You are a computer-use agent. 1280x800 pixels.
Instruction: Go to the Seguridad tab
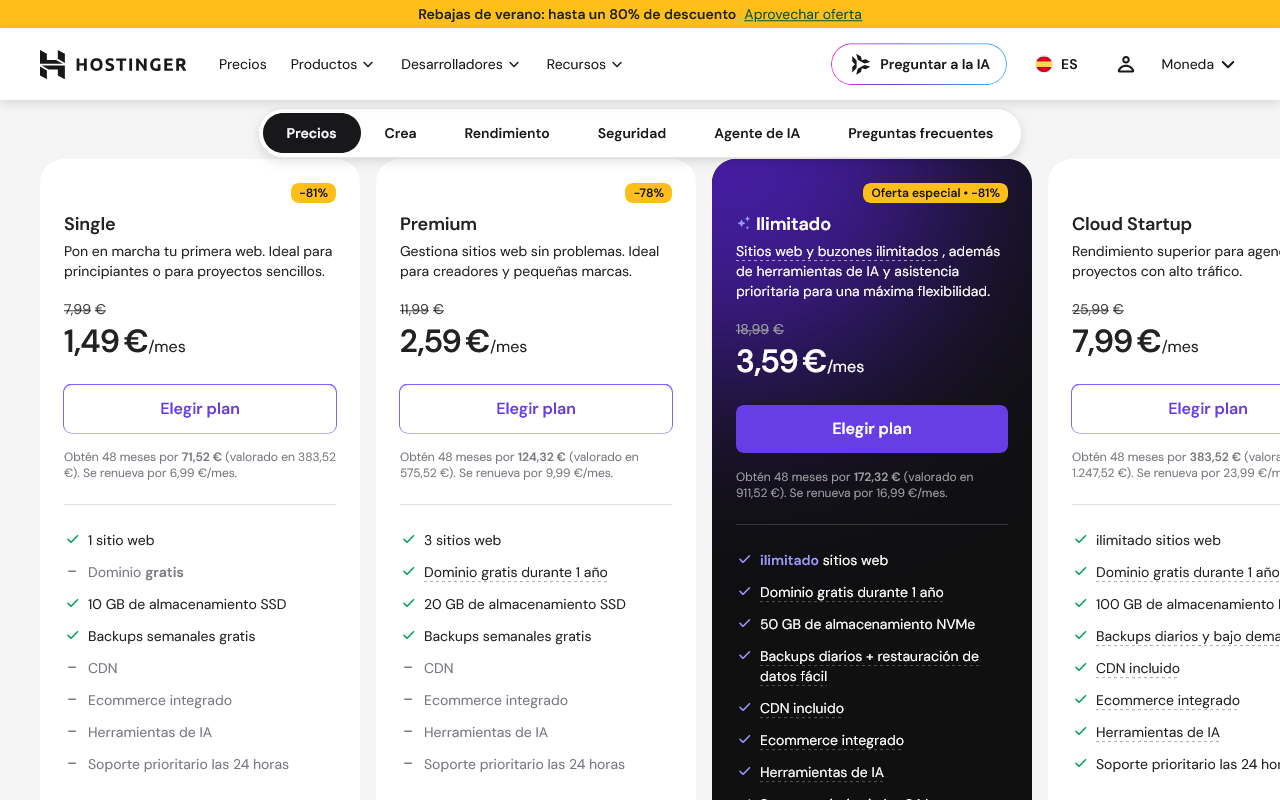click(632, 133)
